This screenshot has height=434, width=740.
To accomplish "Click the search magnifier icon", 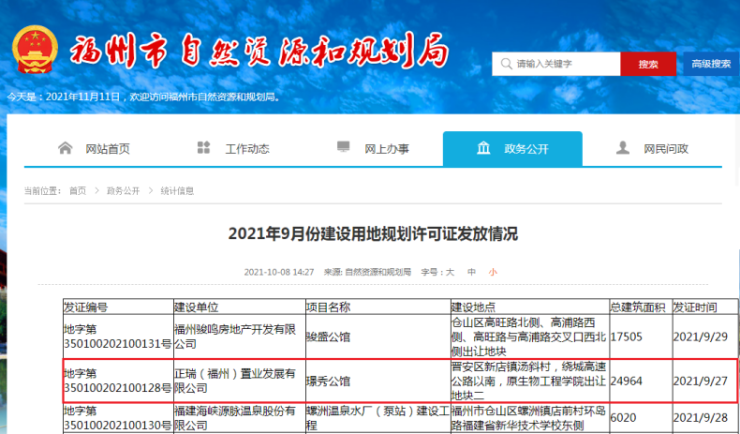I will click(506, 64).
